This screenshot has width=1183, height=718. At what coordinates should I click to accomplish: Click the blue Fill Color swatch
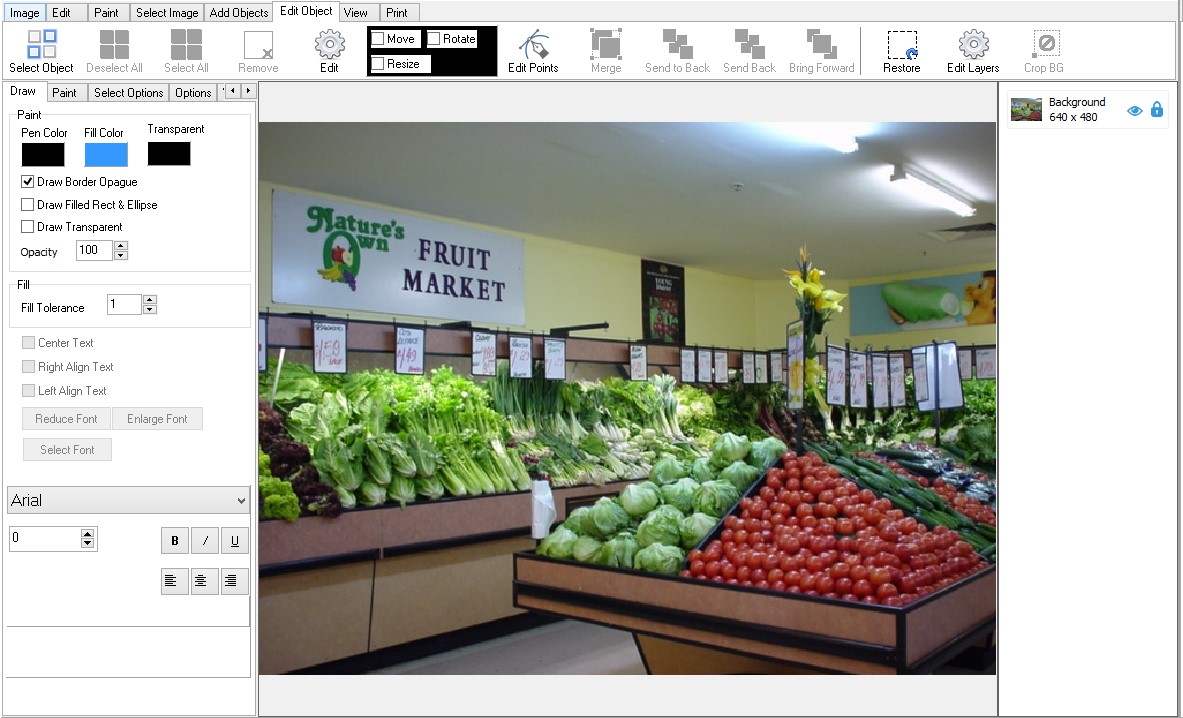(106, 154)
